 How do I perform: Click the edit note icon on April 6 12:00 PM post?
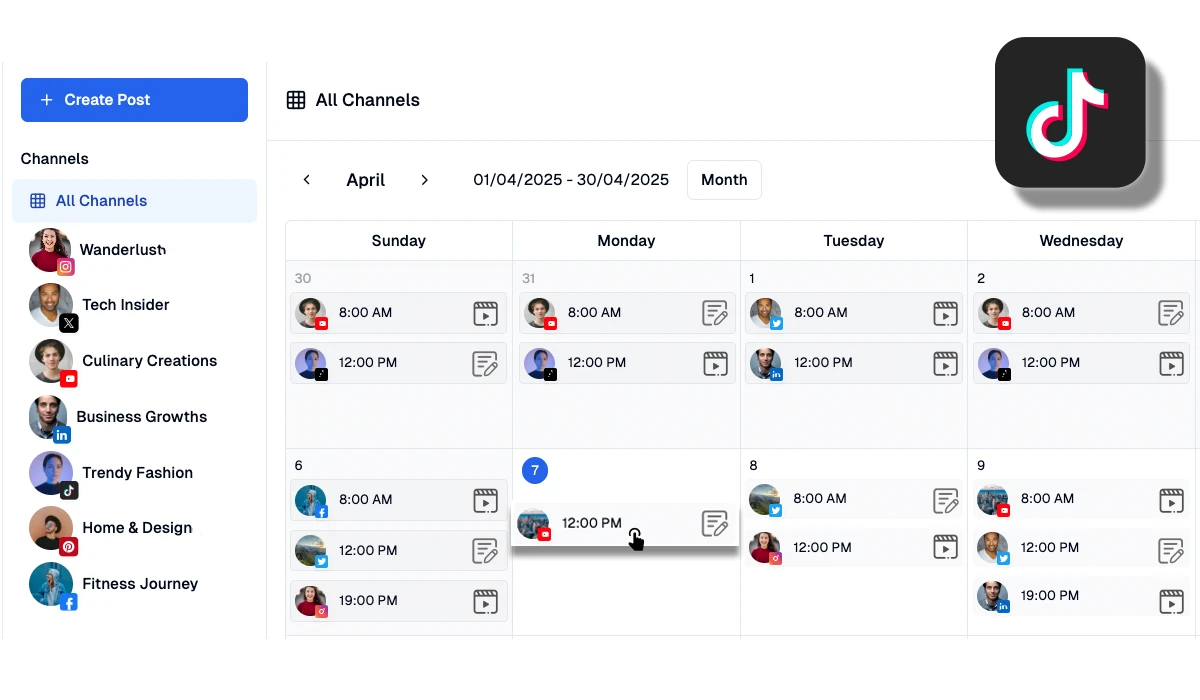(x=485, y=551)
